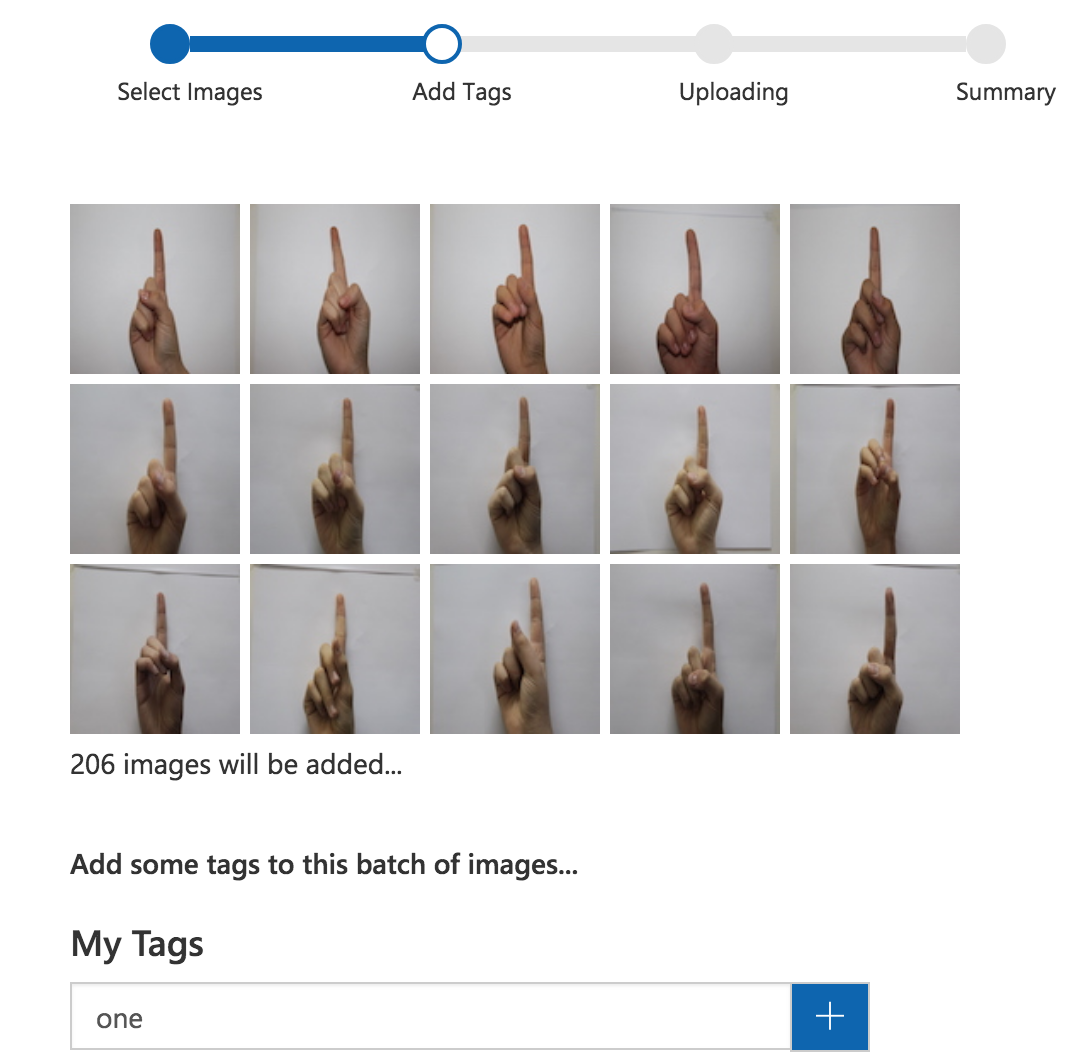Click the 'Add Tags' step circle
Image resolution: width=1084 pixels, height=1060 pixels.
tap(442, 44)
